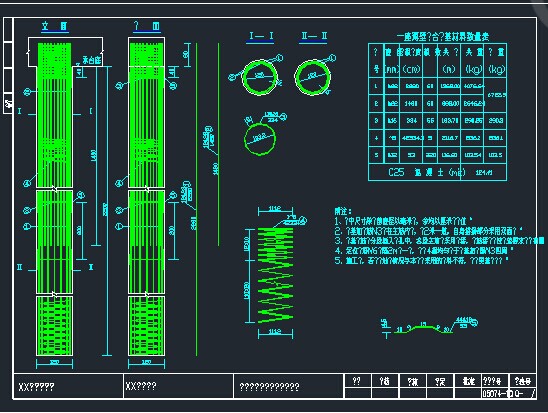Select the quantity table title above the table
548x413 pixels.
point(443,36)
